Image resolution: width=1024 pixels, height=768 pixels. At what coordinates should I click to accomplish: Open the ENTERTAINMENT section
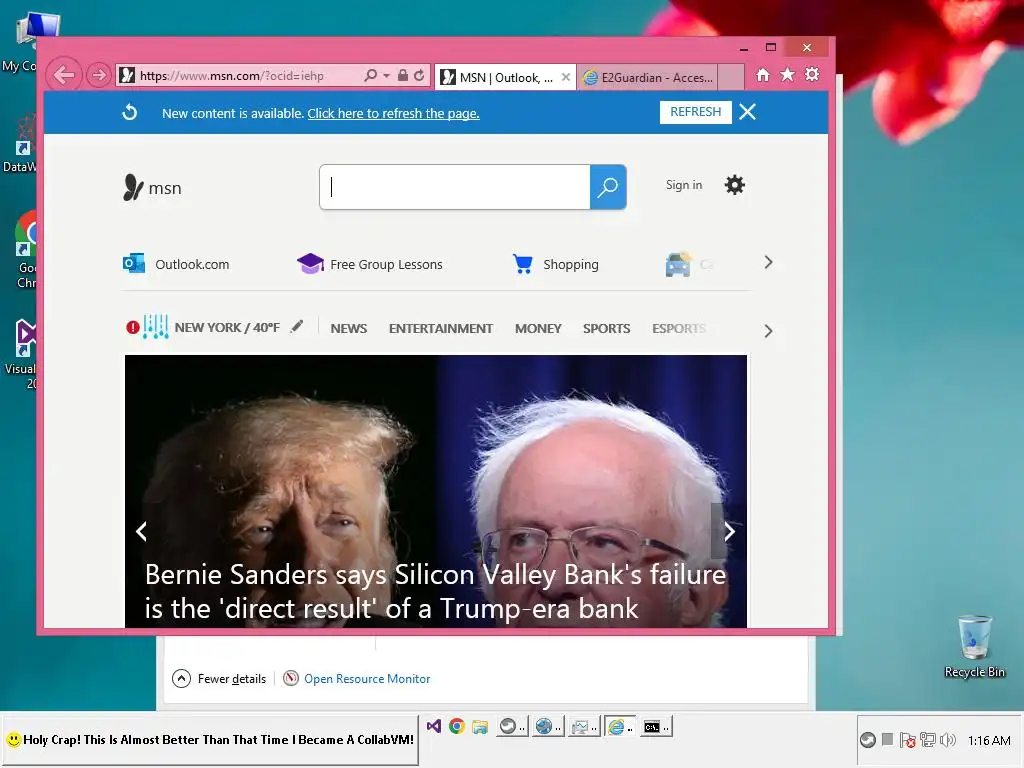click(441, 328)
